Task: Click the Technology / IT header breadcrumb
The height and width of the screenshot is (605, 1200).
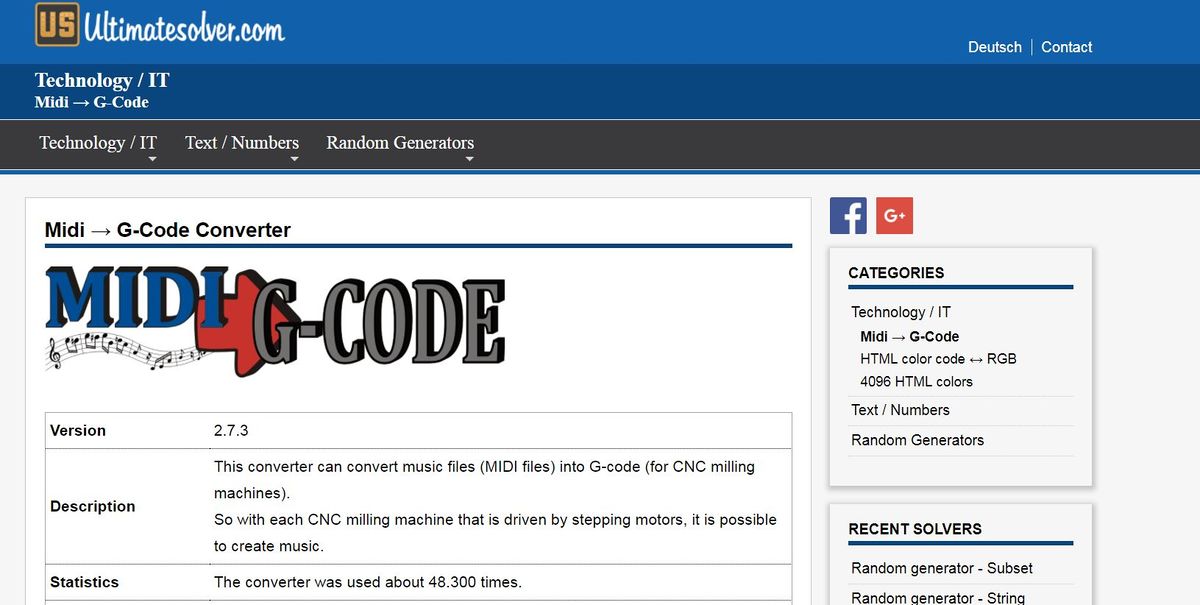Action: click(x=102, y=81)
